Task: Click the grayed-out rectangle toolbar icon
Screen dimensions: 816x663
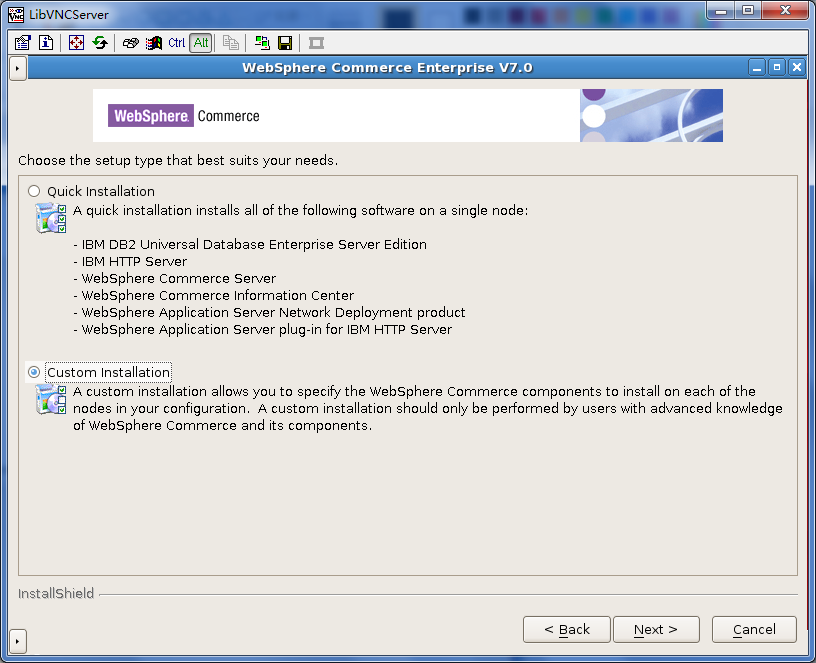Action: tap(316, 43)
